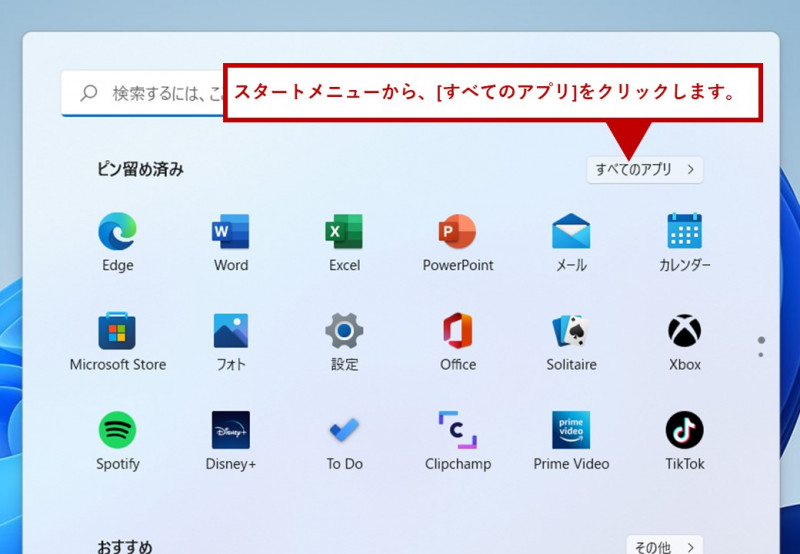Launch the フォト app
800x554 pixels.
(231, 331)
